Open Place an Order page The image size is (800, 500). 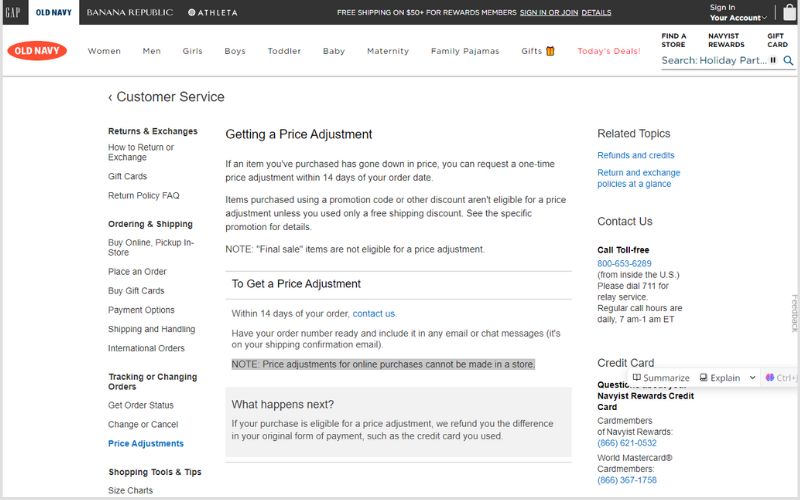click(x=137, y=271)
